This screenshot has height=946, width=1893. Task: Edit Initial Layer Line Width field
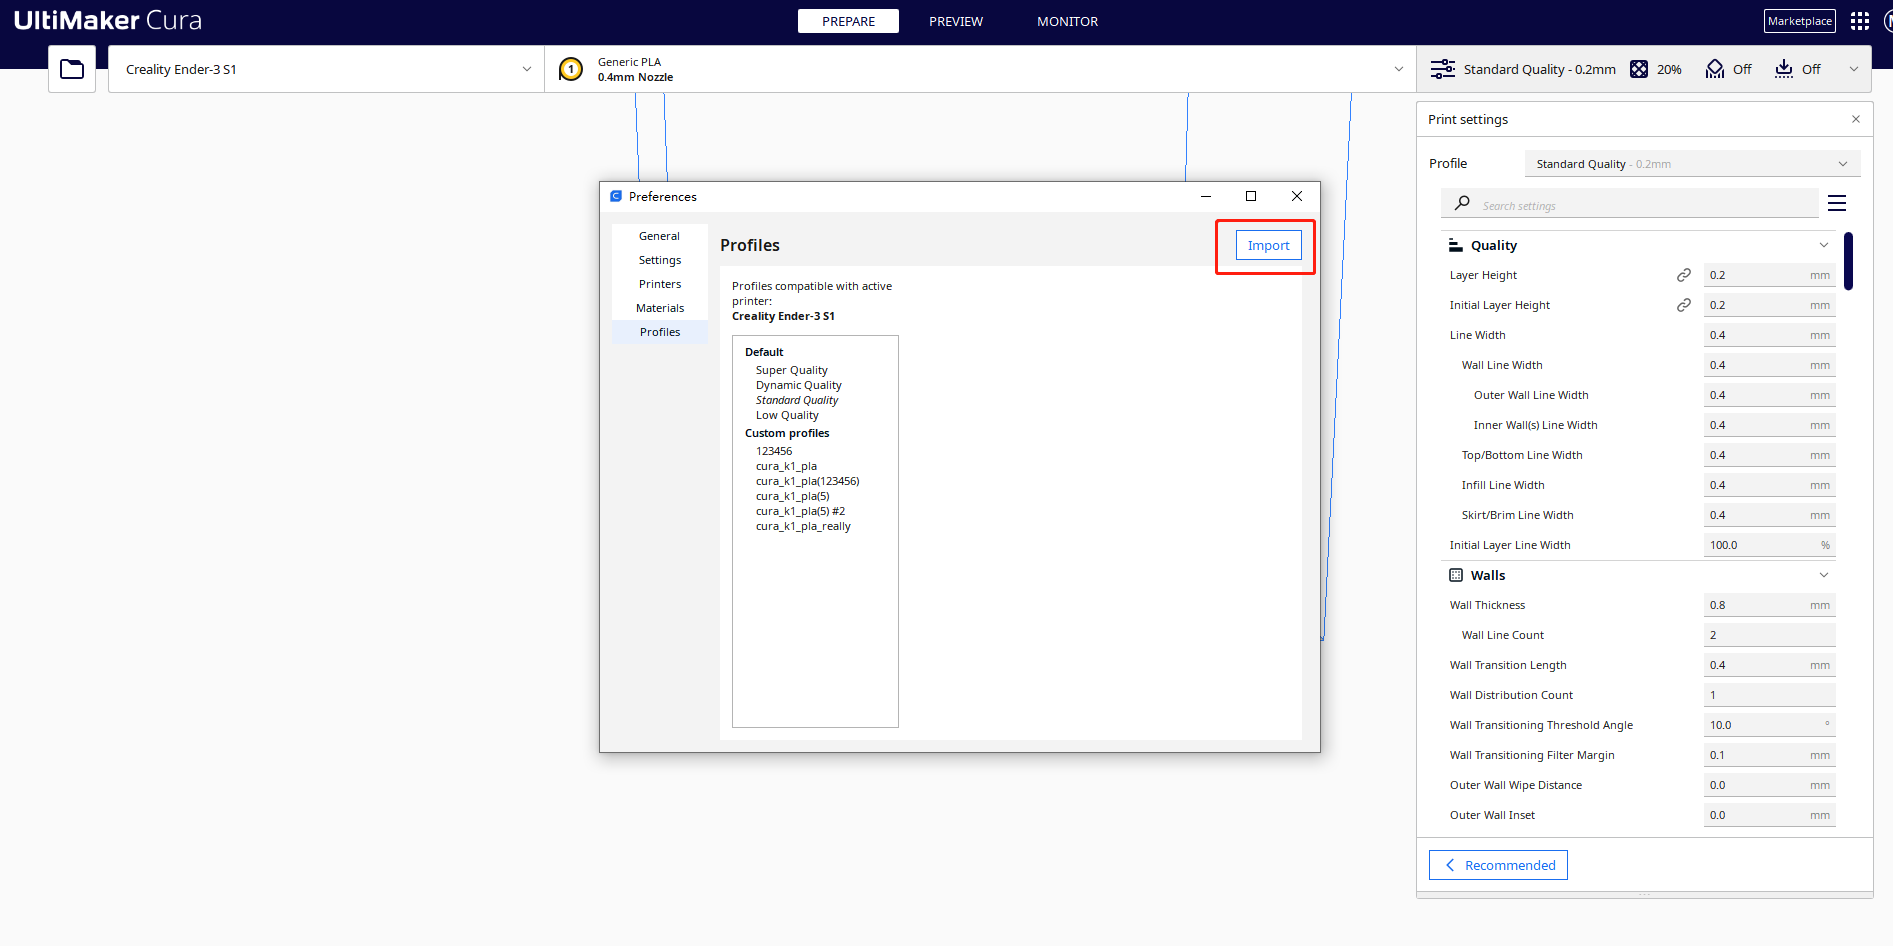coord(1770,545)
